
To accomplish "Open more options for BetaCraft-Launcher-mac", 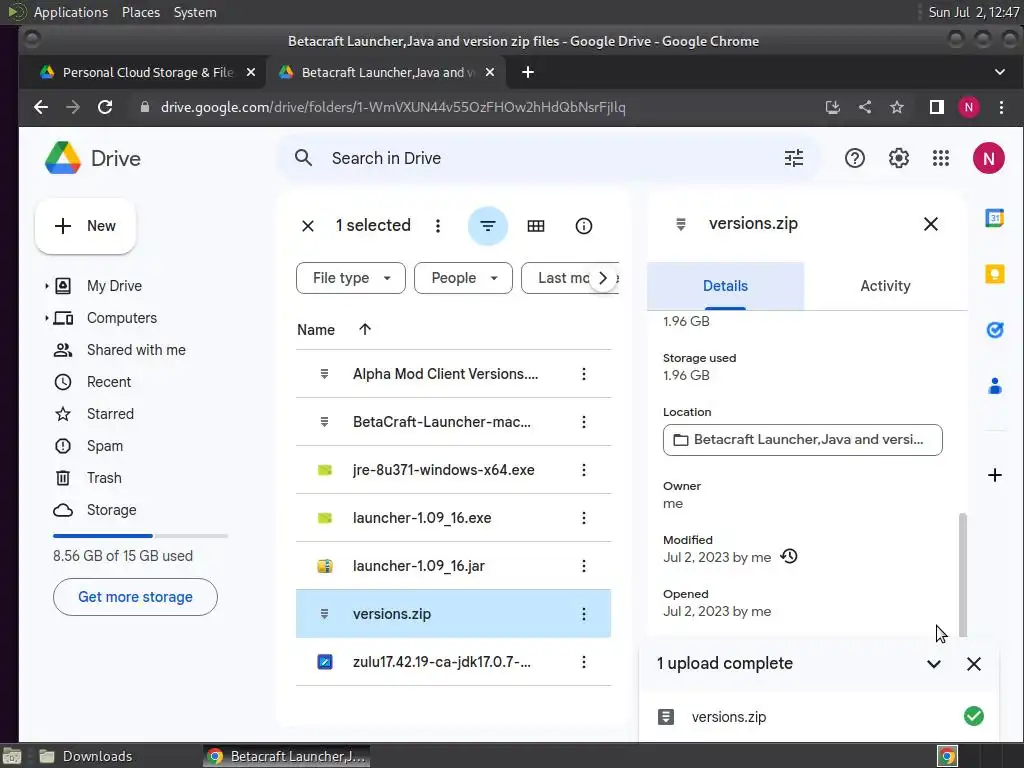I will 584,422.
